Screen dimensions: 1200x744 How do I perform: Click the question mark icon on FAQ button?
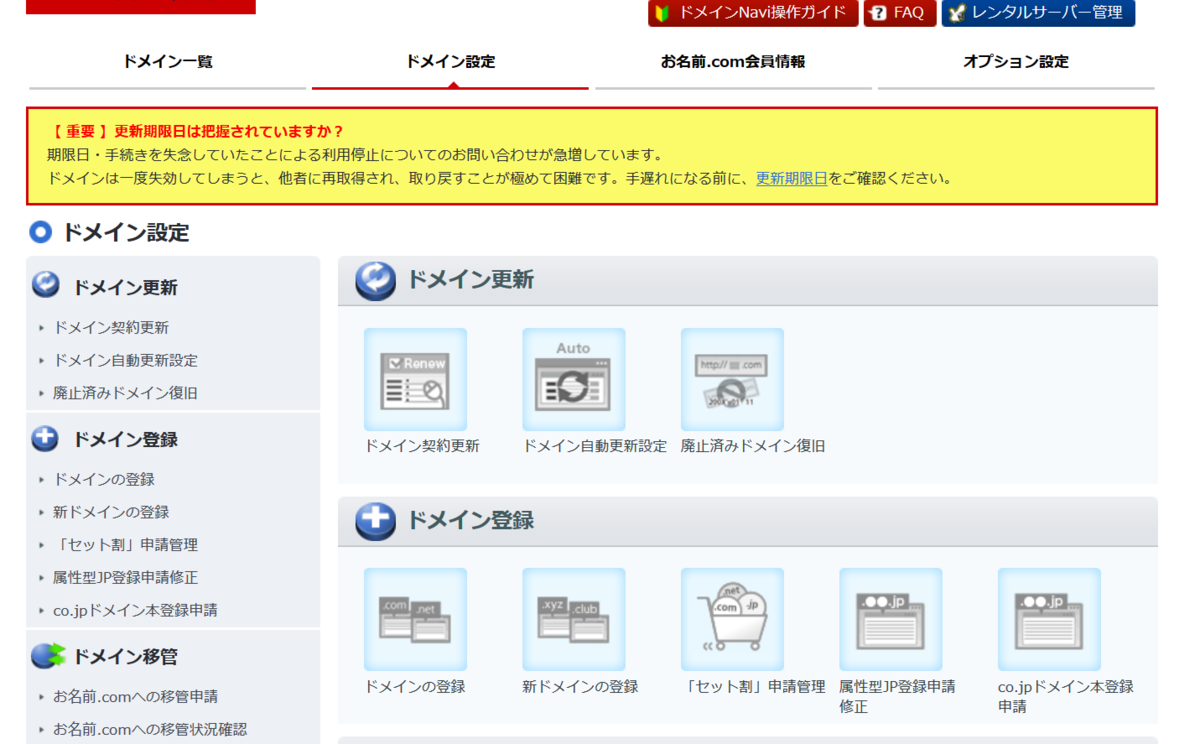point(878,13)
